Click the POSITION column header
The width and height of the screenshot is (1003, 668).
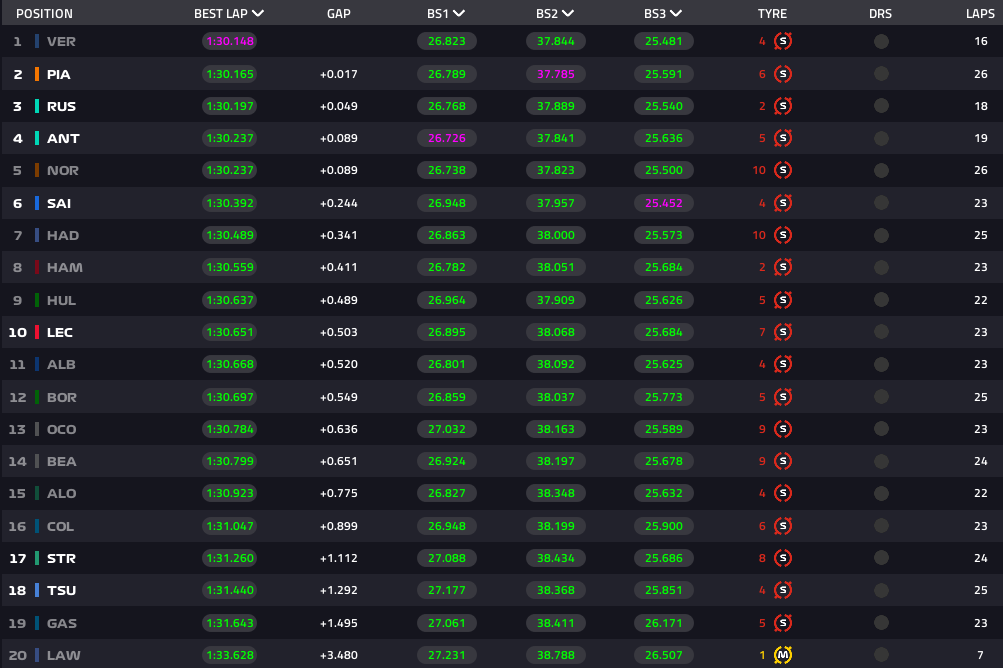click(x=44, y=14)
